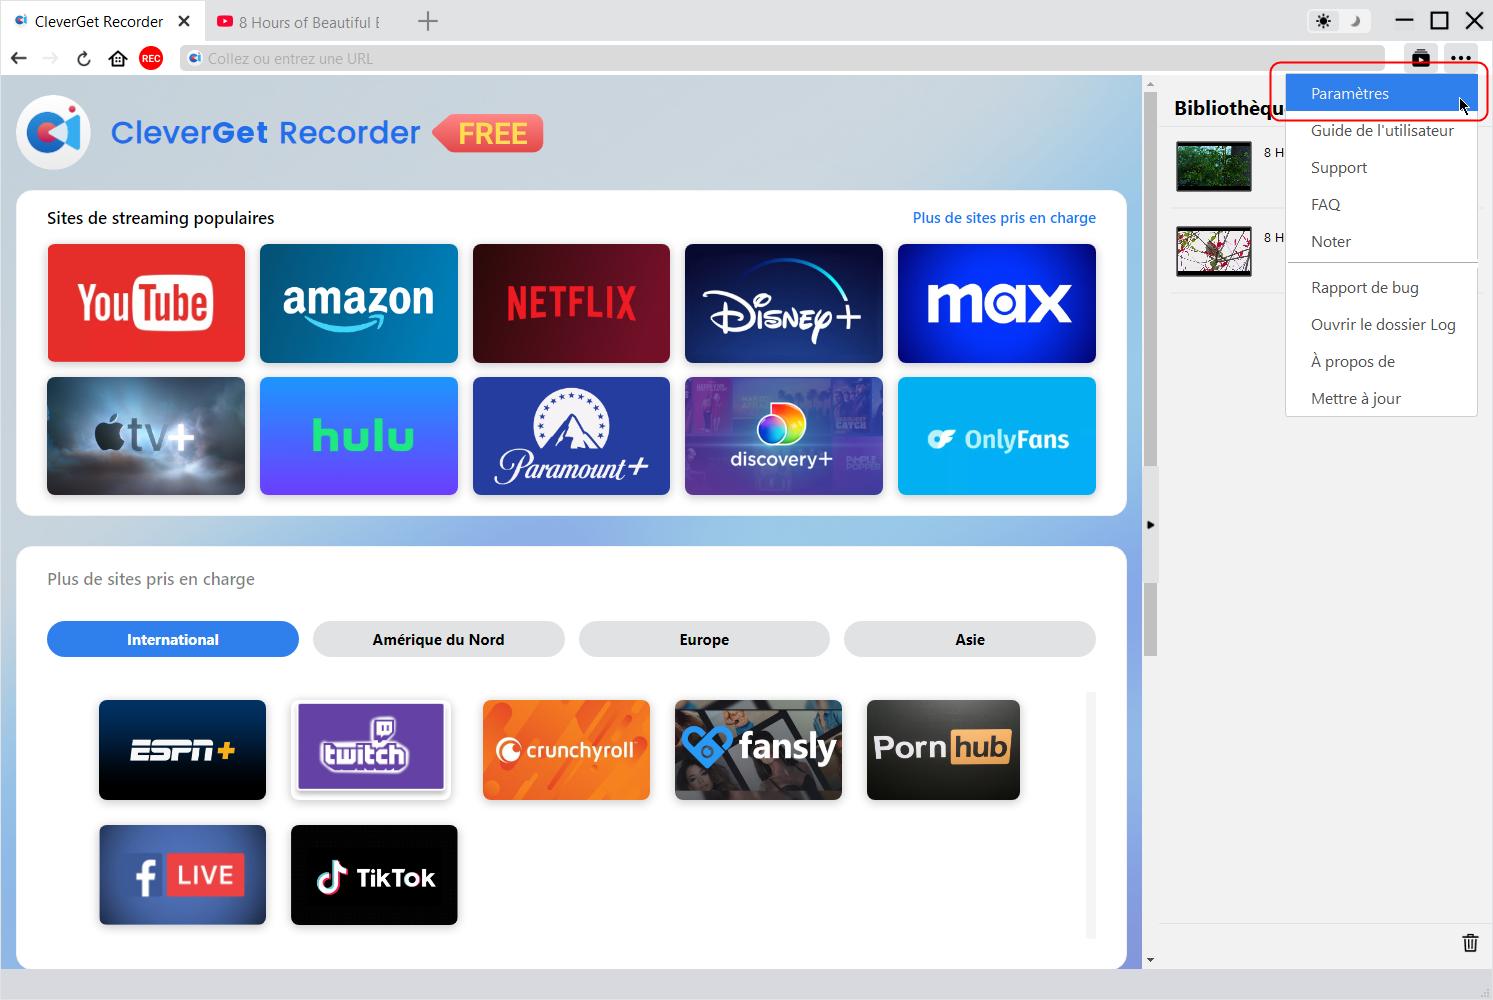The image size is (1493, 1000).
Task: Open Netflix streaming site tile
Action: (x=571, y=303)
